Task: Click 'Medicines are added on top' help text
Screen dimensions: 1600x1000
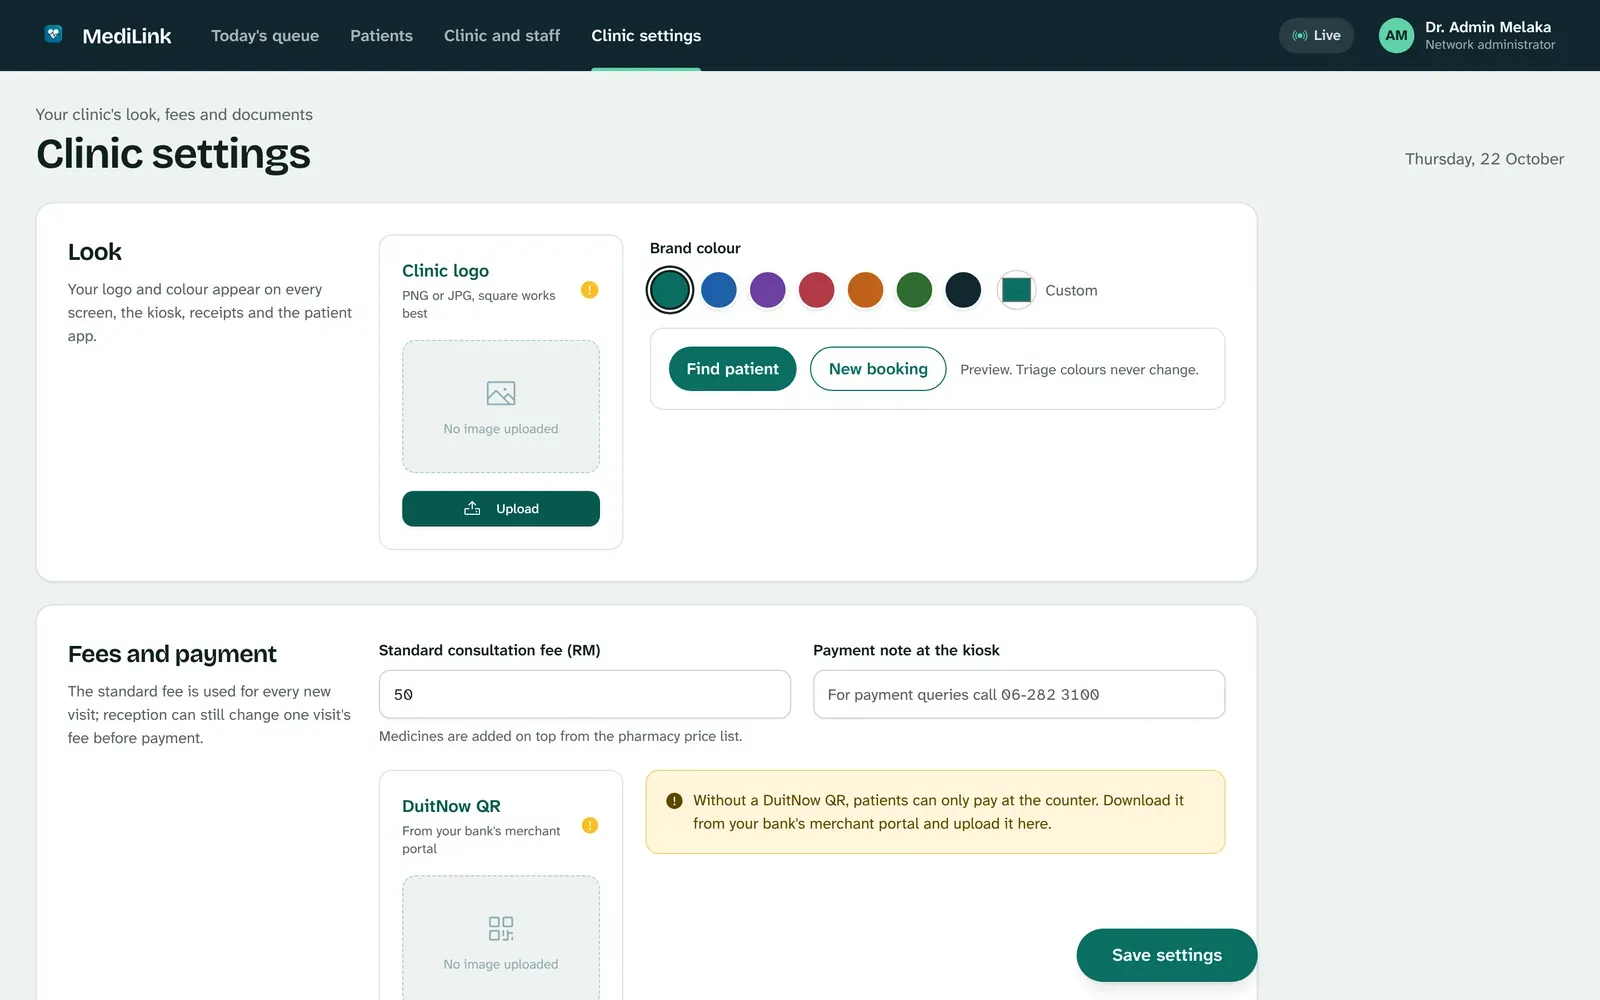Action: 560,736
